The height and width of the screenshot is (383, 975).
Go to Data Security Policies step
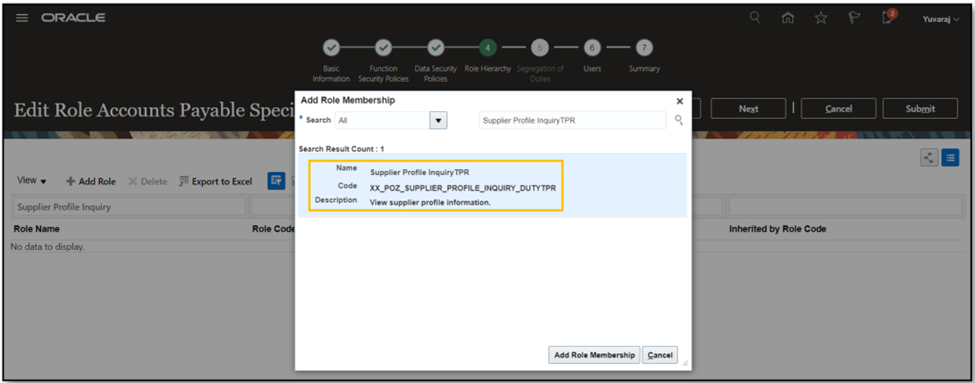coord(436,47)
